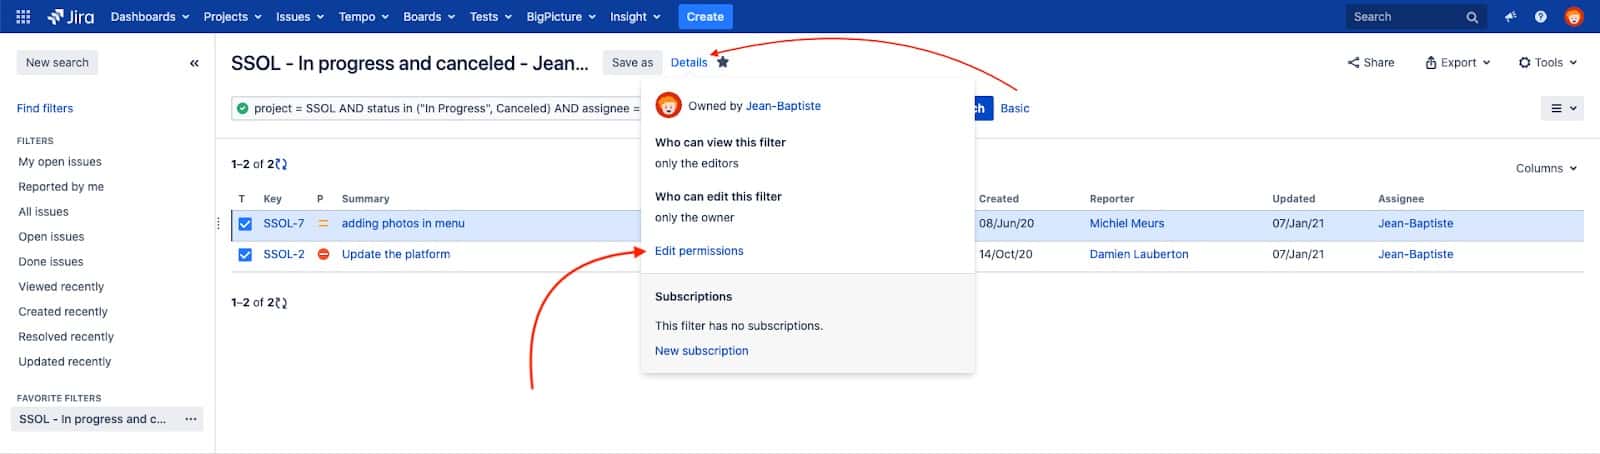The width and height of the screenshot is (1600, 454).
Task: Open reporter Michiel Meurs
Action: click(x=1127, y=223)
